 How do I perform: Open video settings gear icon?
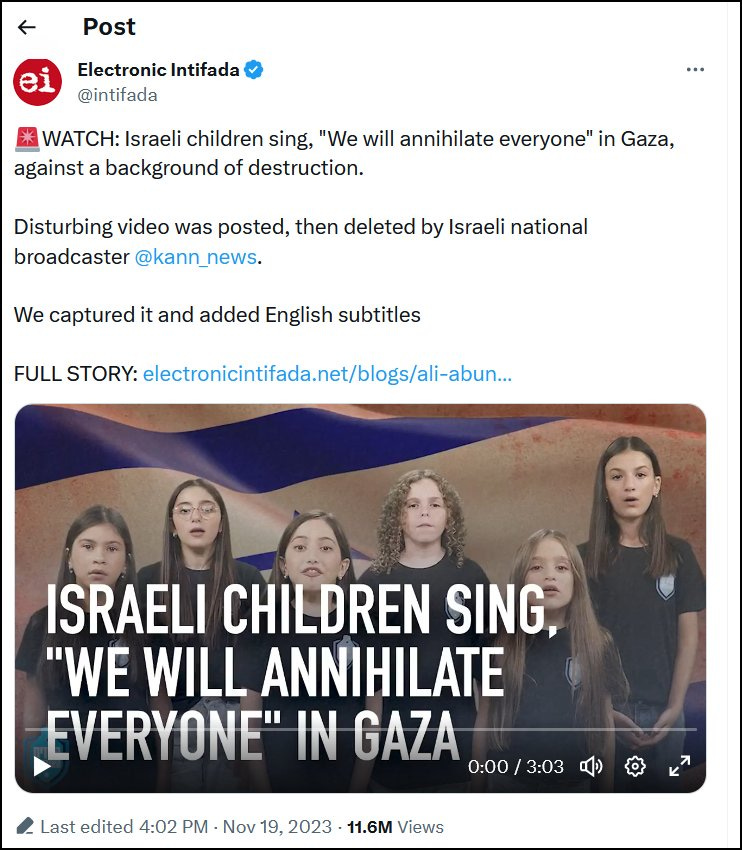[x=635, y=766]
